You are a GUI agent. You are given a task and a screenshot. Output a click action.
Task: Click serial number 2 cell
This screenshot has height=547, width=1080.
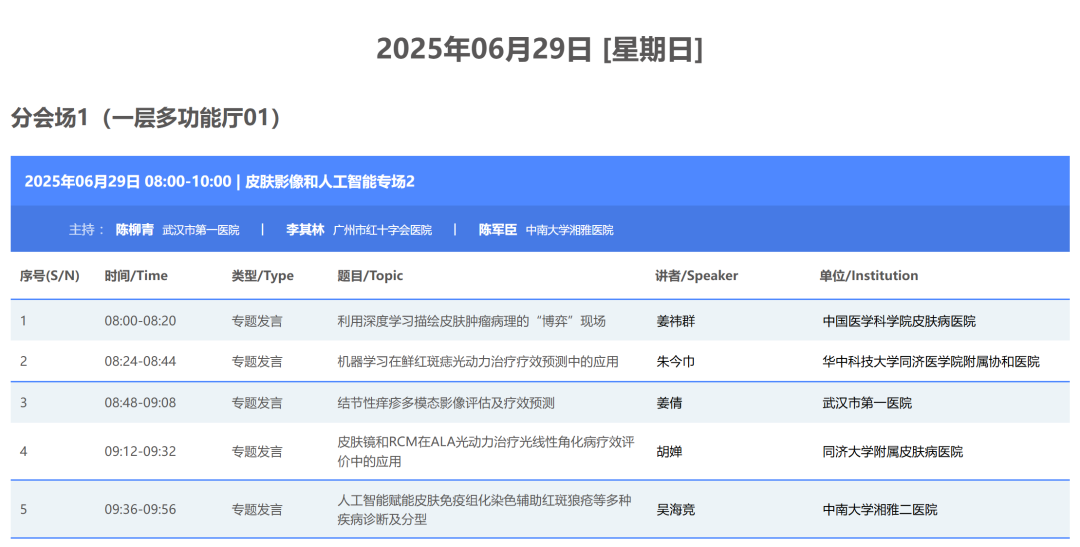tap(23, 361)
